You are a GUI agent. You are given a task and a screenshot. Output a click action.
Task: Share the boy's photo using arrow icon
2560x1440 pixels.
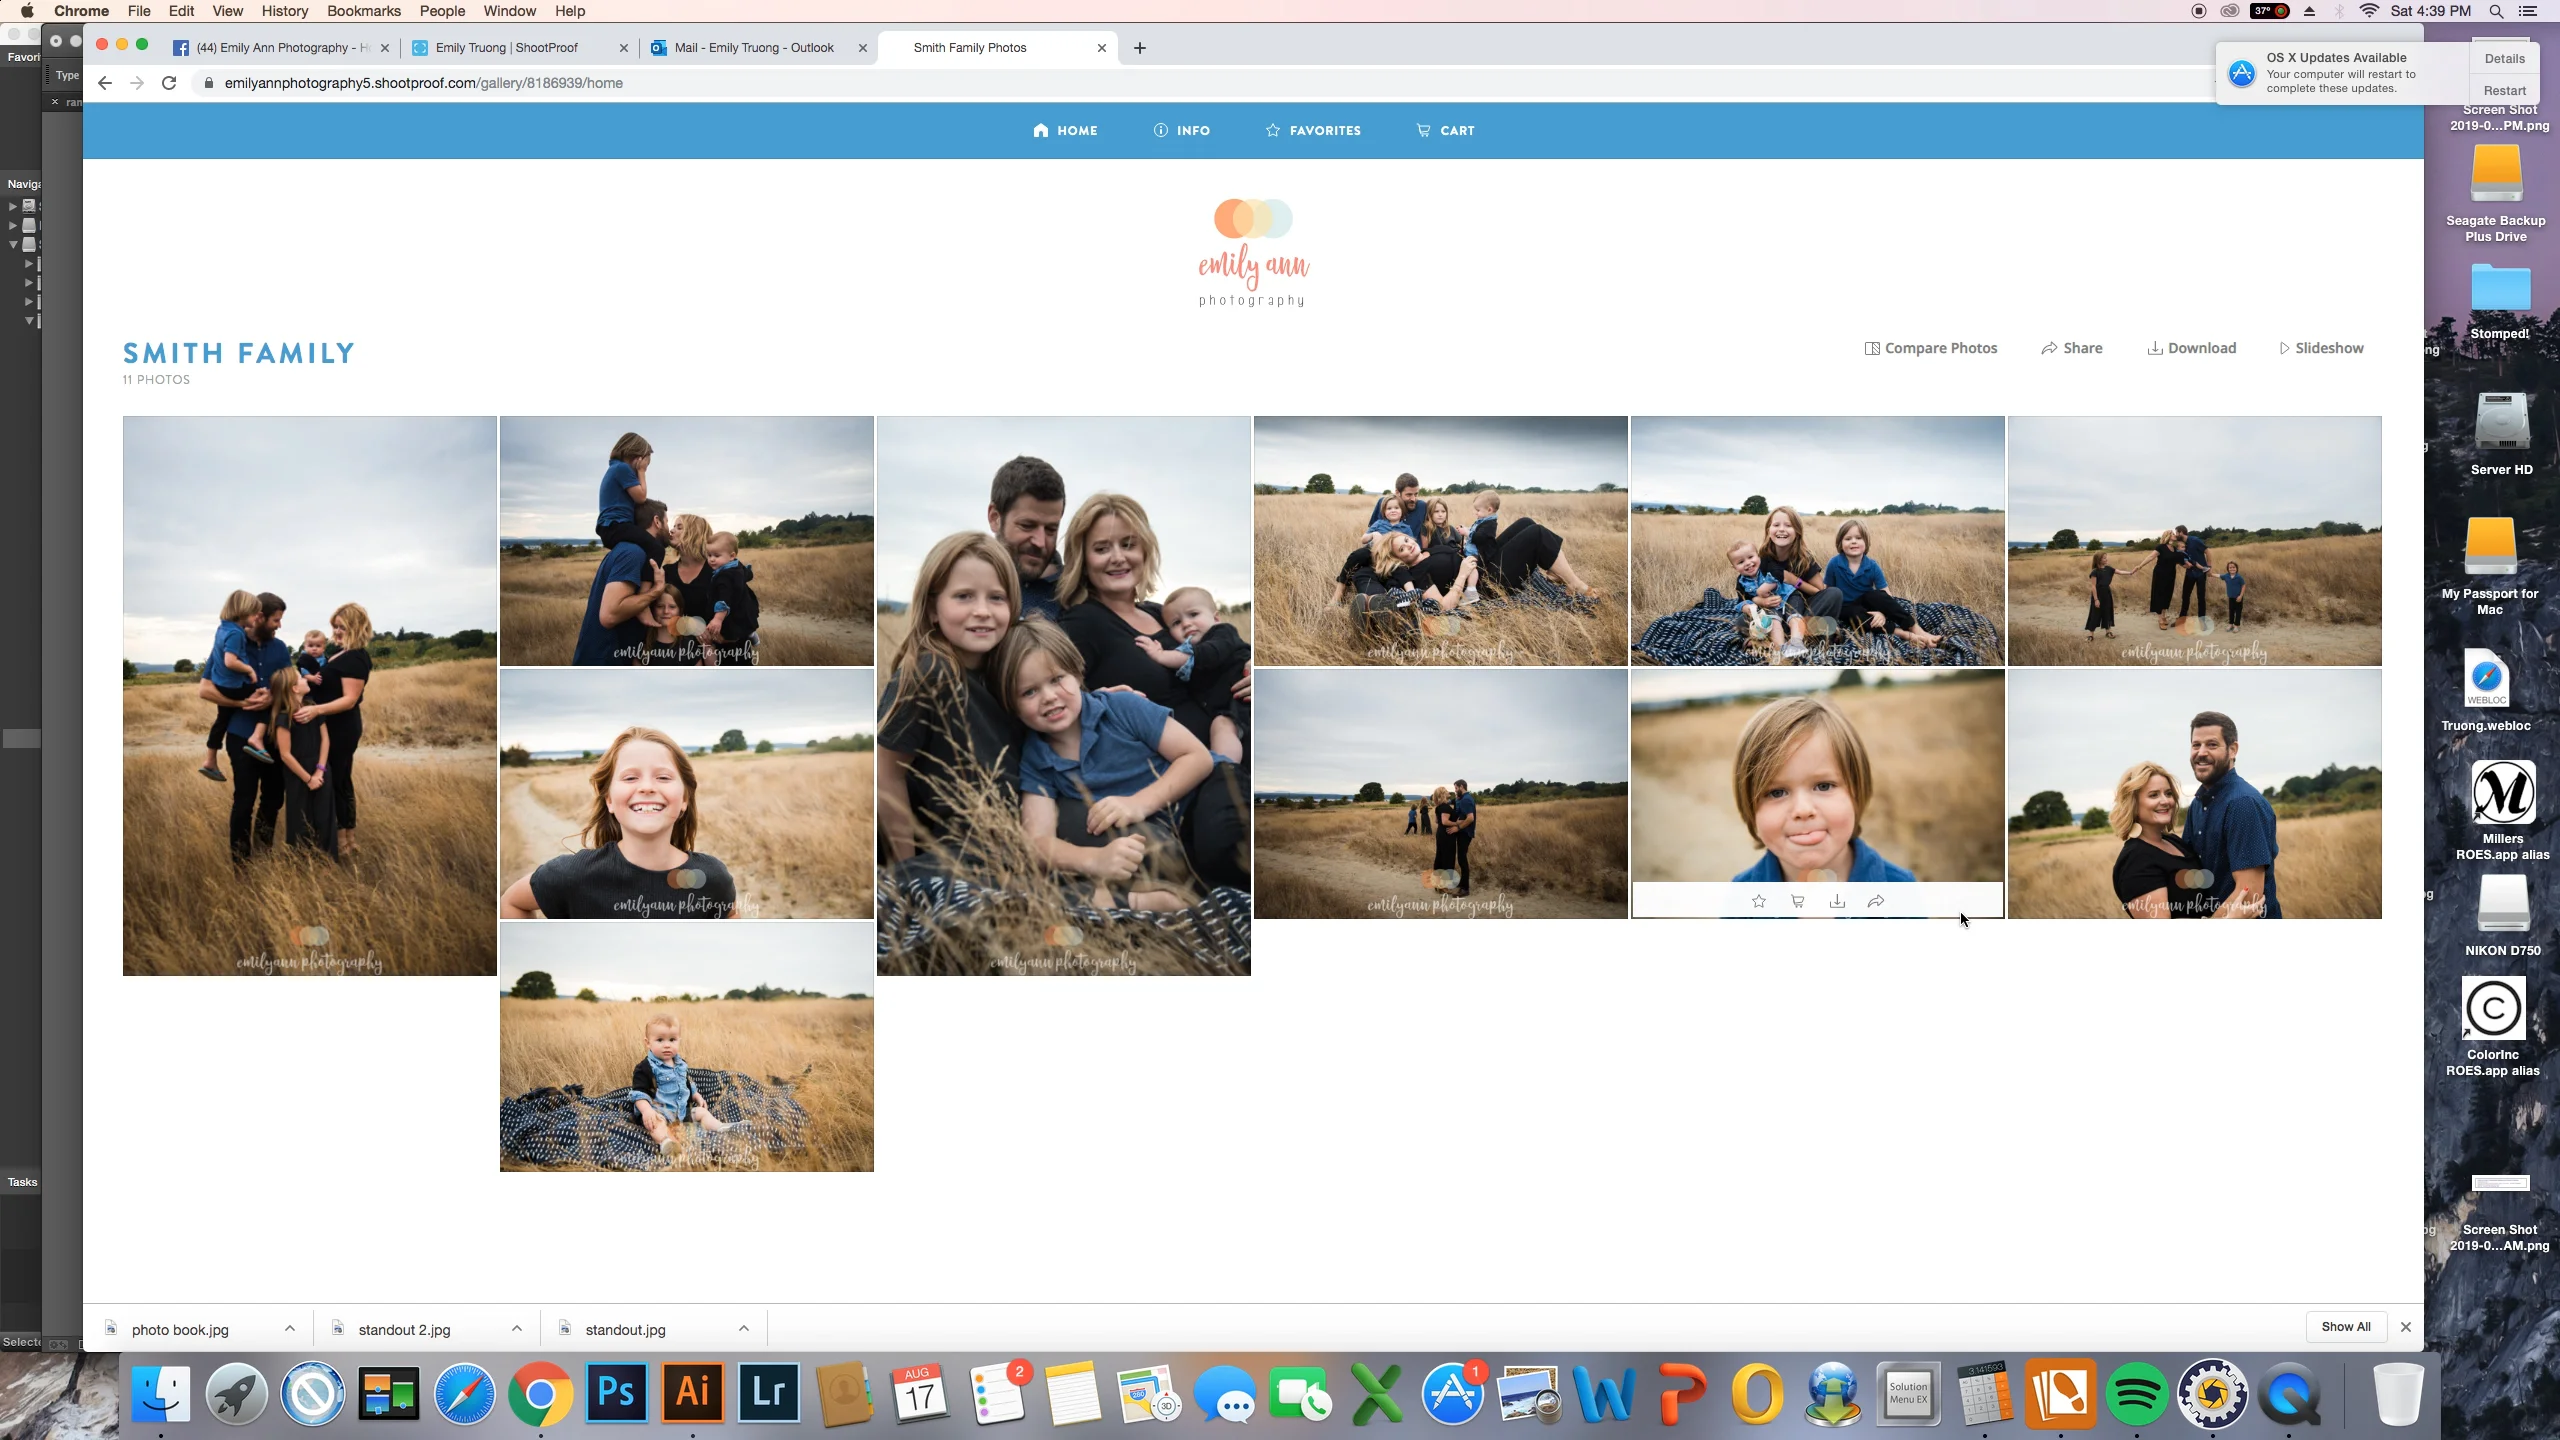pos(1876,902)
